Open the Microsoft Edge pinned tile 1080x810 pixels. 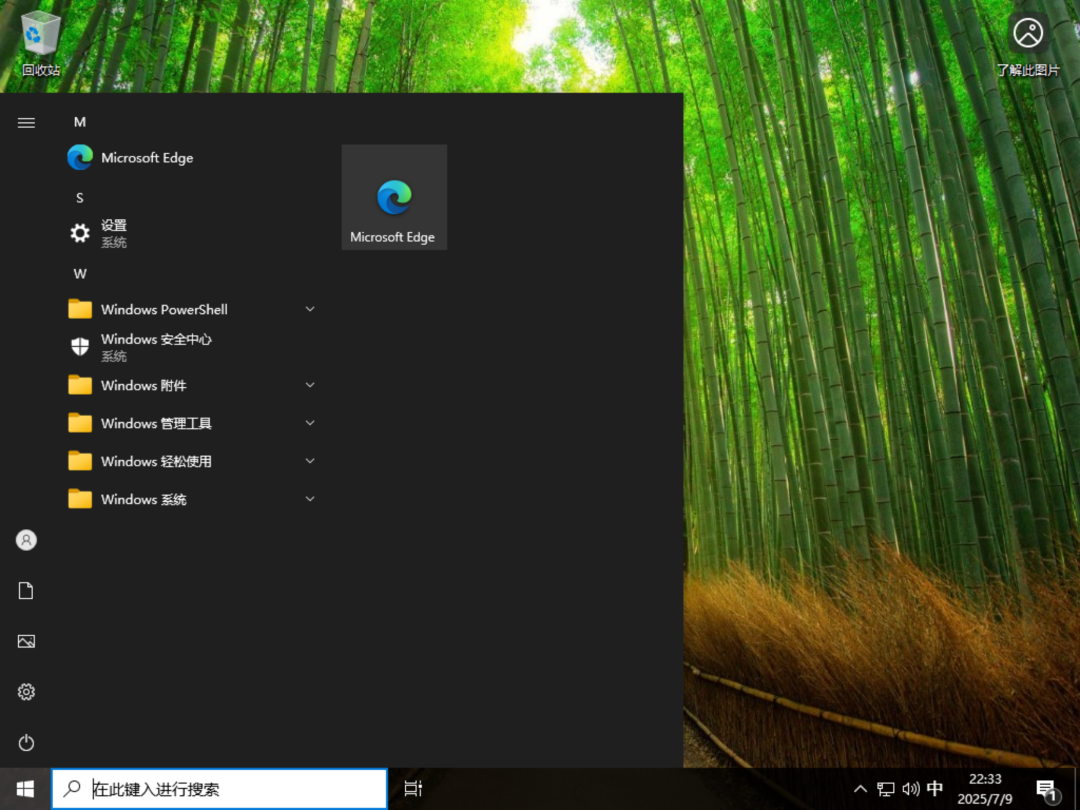pyautogui.click(x=394, y=197)
